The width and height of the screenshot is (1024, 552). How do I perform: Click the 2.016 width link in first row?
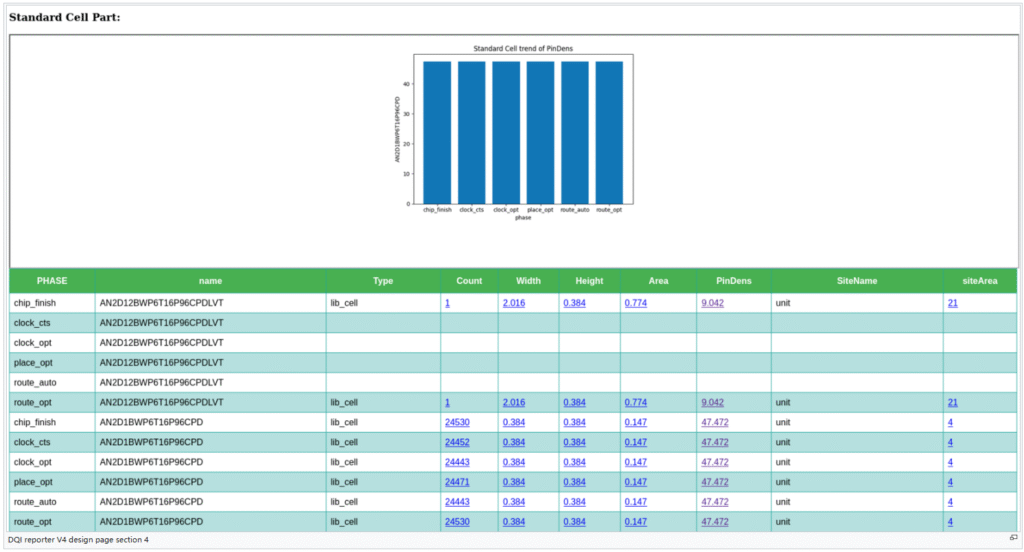(x=513, y=302)
